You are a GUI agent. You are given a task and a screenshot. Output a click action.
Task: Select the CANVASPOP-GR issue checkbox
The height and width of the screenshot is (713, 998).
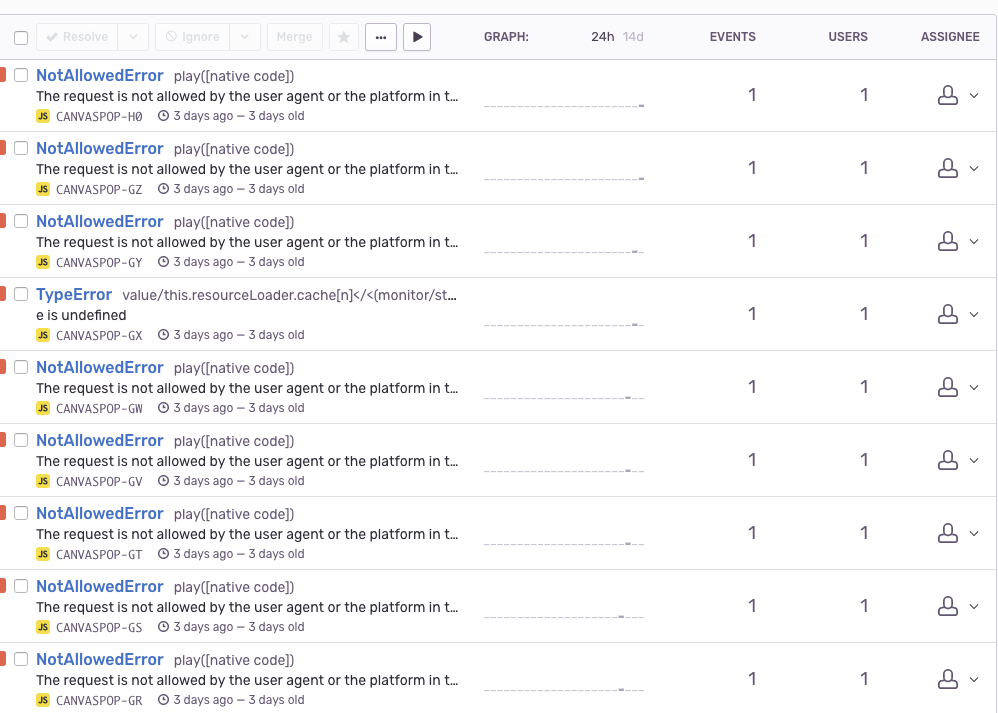[x=21, y=659]
